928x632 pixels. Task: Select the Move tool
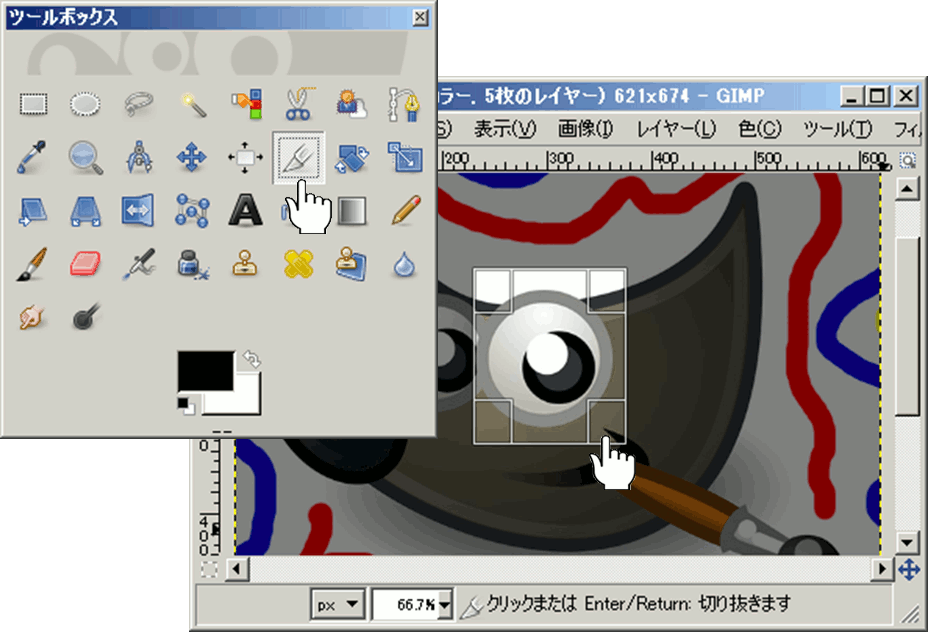click(x=191, y=156)
